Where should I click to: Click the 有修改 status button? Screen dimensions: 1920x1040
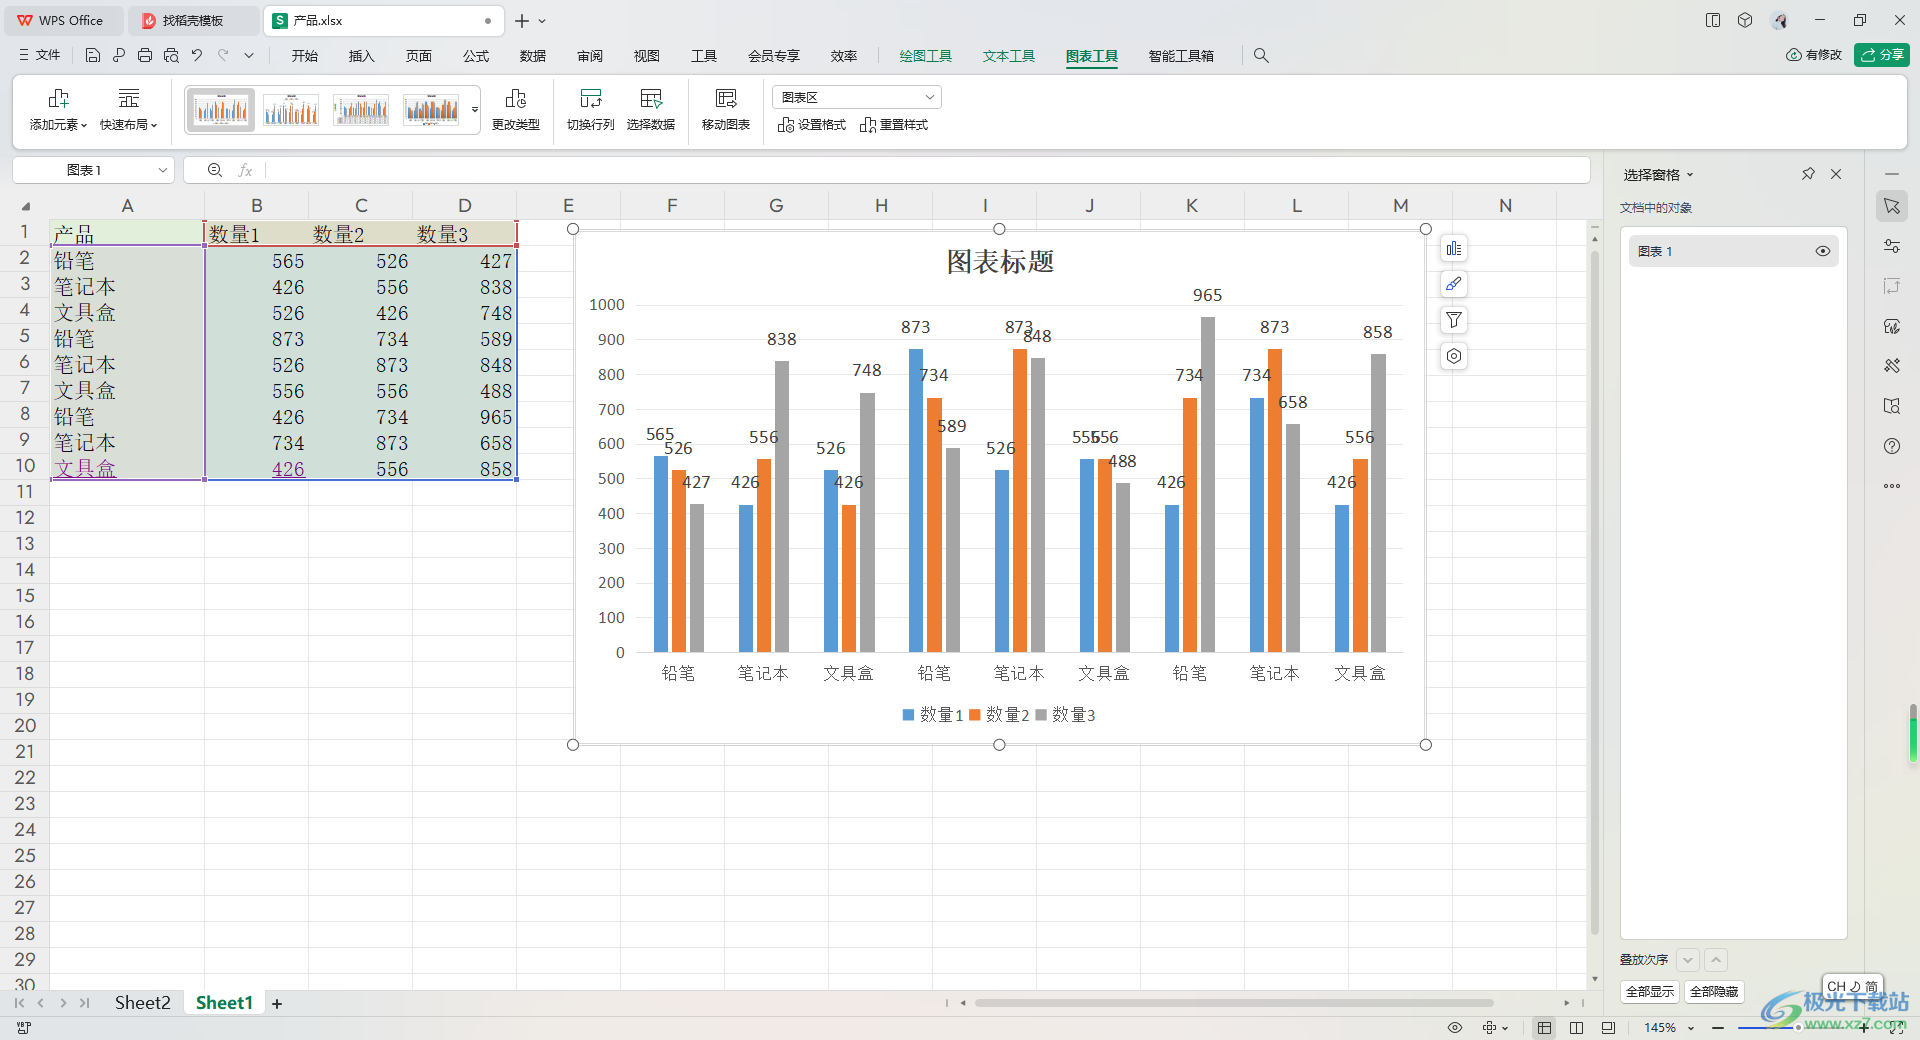(x=1814, y=55)
